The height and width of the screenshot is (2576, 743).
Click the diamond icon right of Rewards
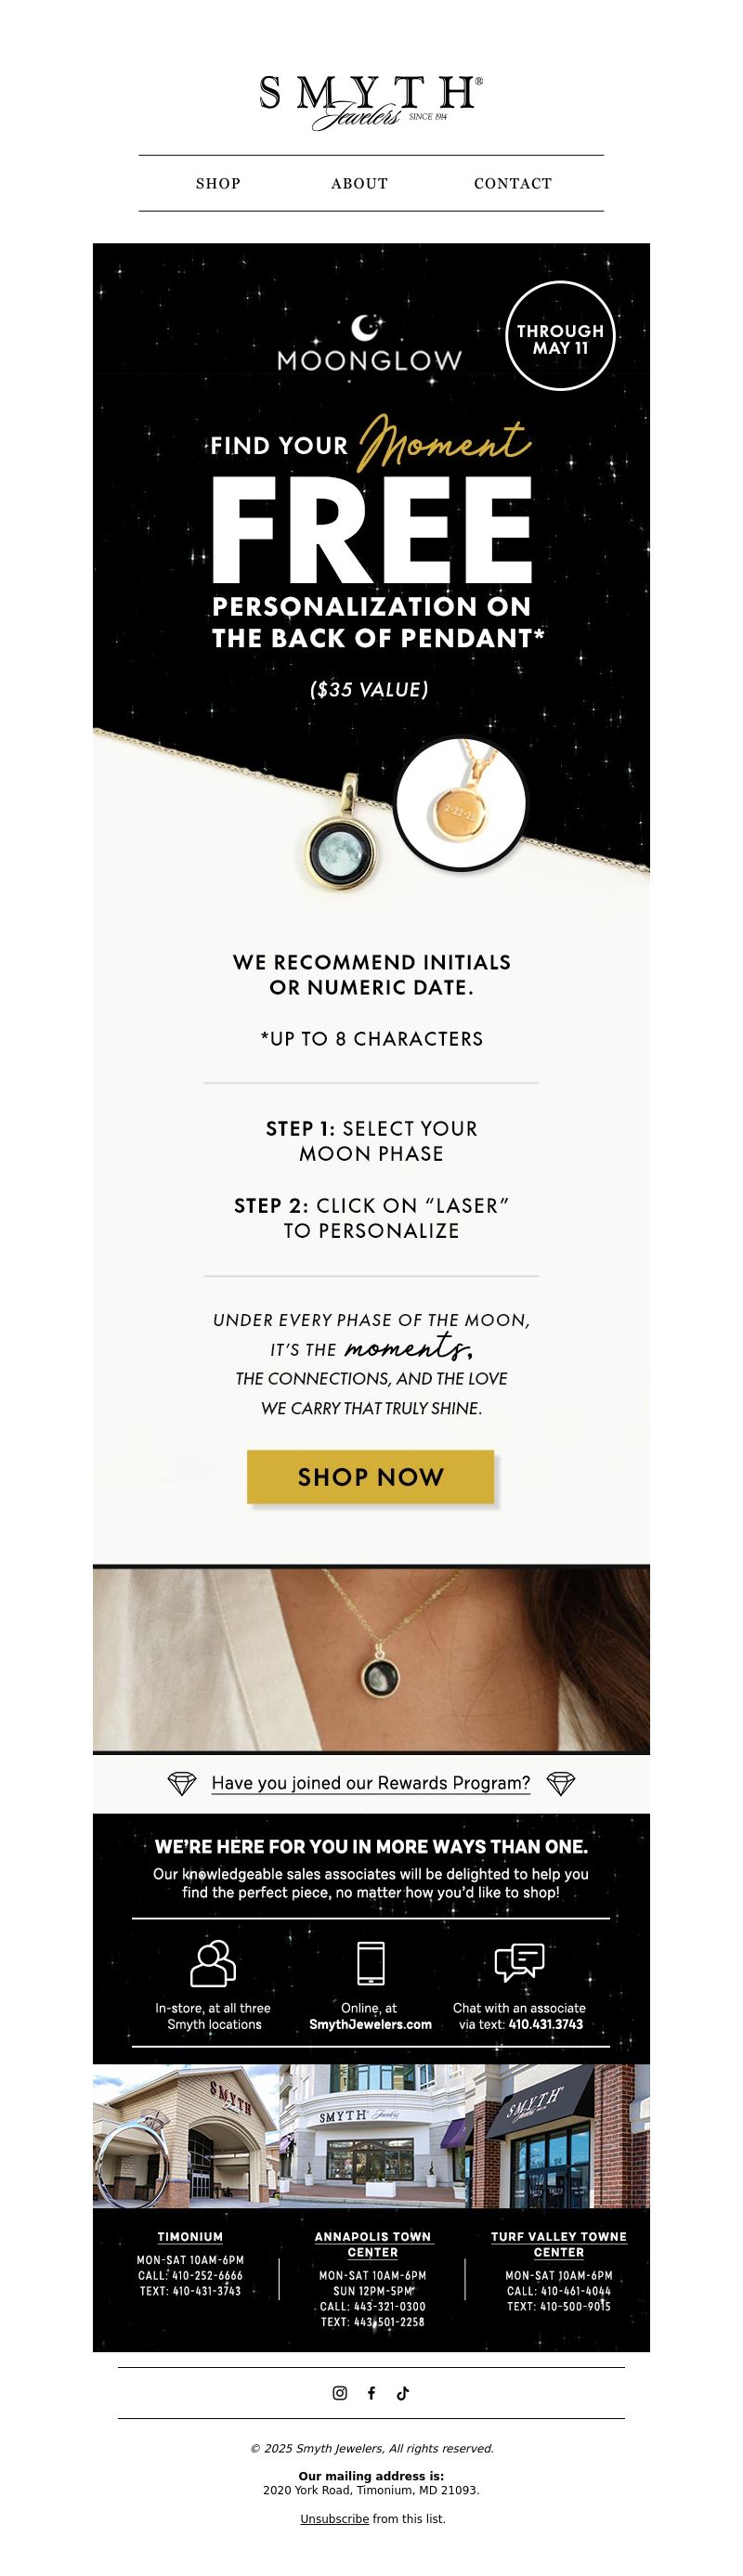[561, 1783]
